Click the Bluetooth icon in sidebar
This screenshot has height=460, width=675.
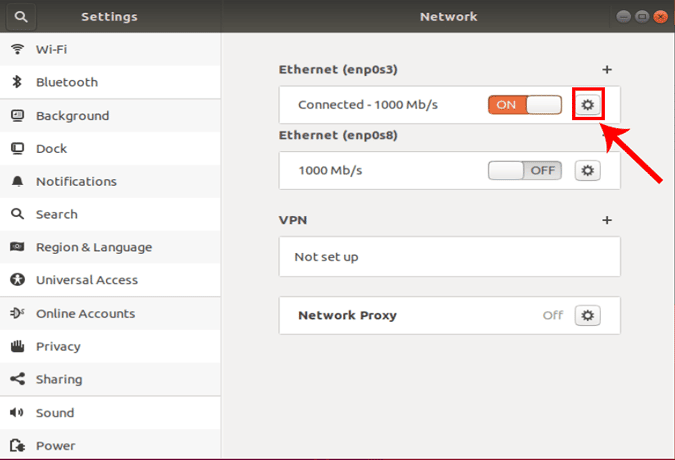(17, 82)
